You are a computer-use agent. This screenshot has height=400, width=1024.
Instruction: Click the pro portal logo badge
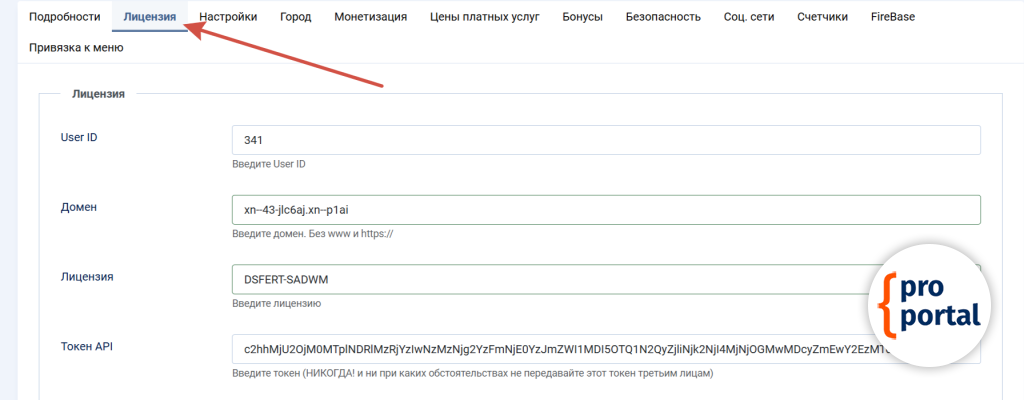pos(929,305)
